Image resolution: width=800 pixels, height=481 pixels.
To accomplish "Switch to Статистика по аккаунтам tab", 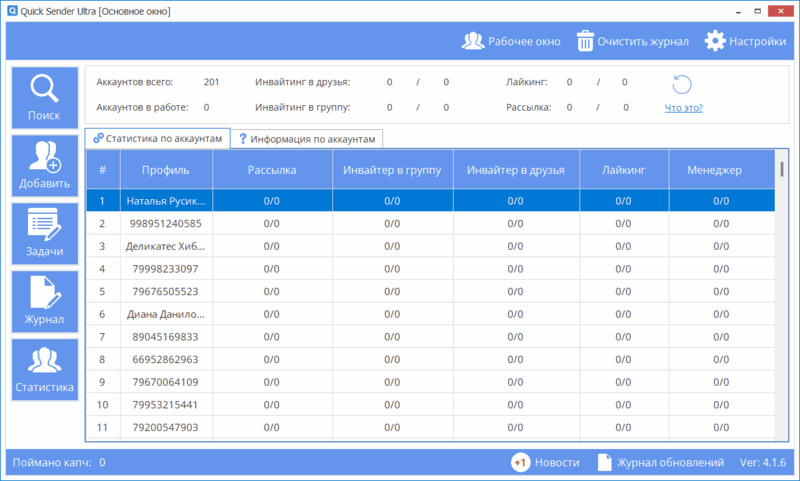I will pos(158,138).
